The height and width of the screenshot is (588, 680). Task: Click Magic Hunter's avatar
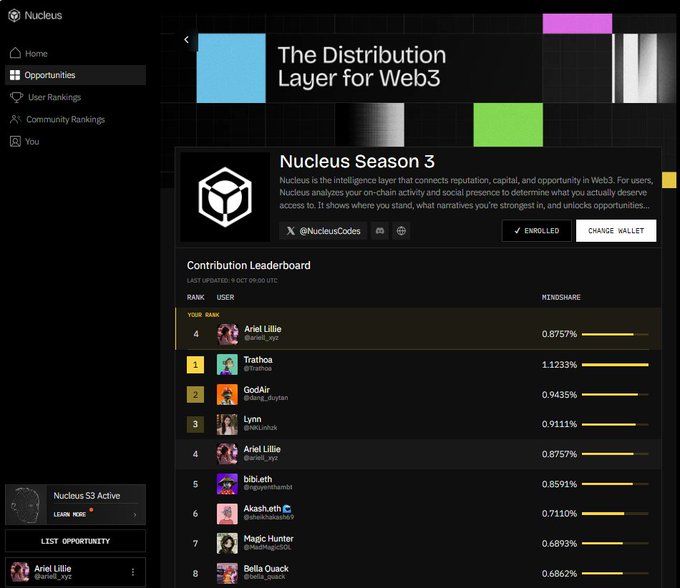click(x=227, y=543)
